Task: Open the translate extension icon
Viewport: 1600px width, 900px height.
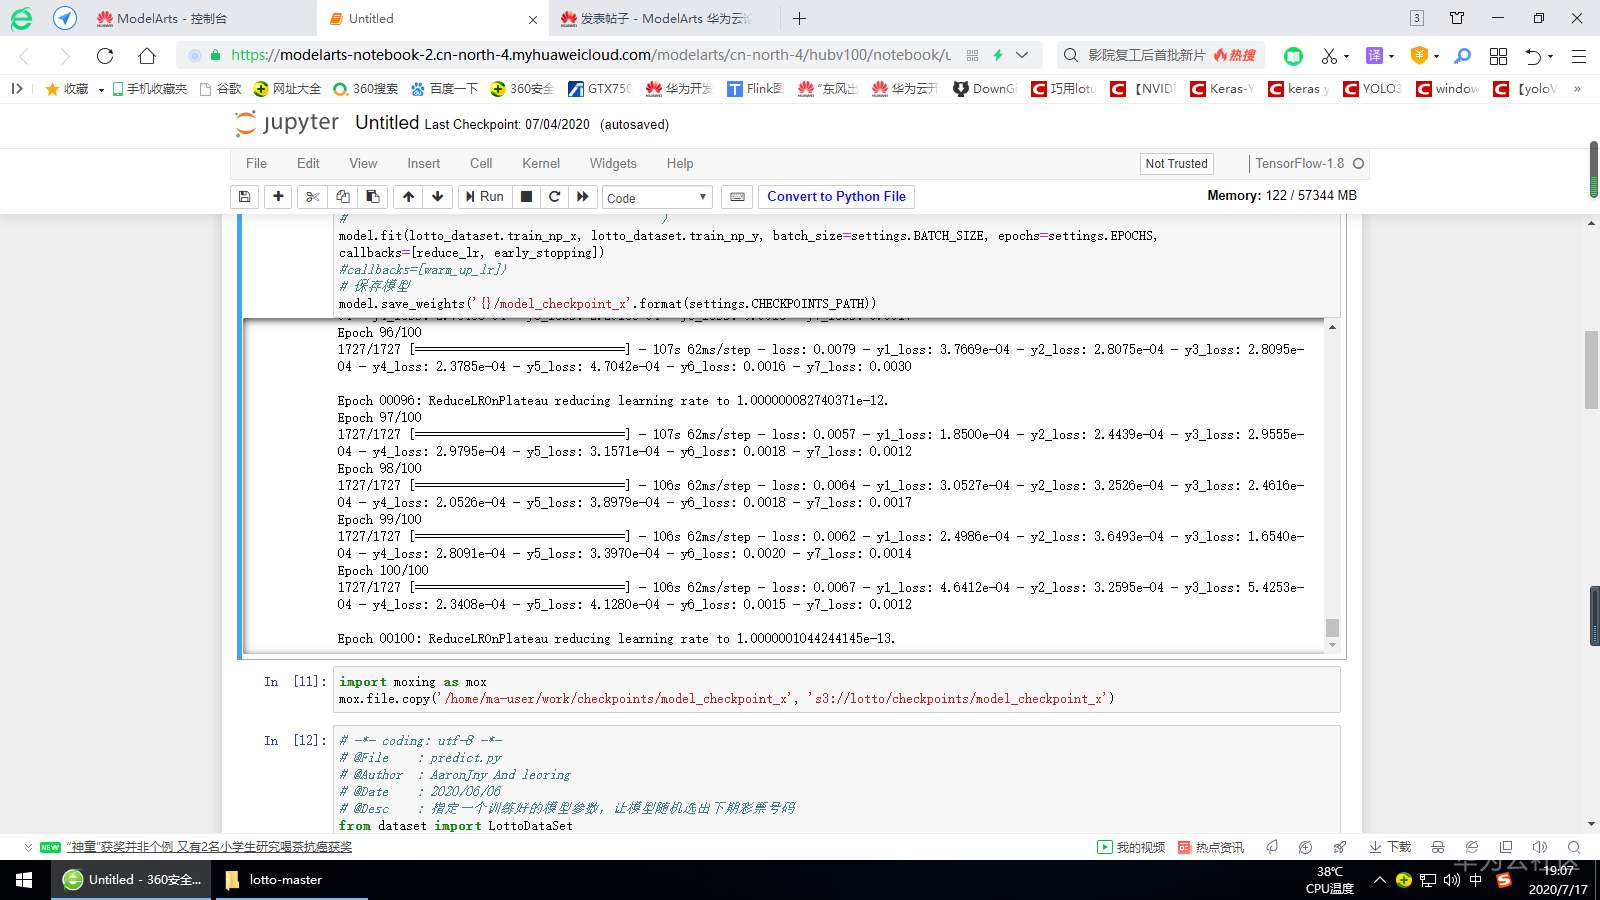Action: [x=1375, y=56]
